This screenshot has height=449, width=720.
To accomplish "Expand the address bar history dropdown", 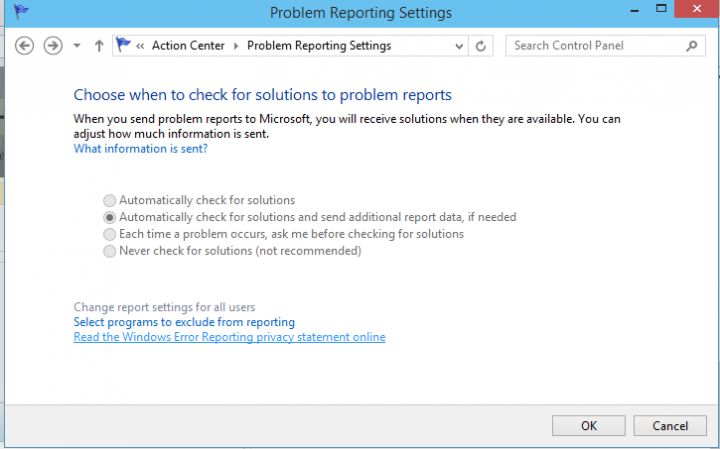I will click(459, 46).
